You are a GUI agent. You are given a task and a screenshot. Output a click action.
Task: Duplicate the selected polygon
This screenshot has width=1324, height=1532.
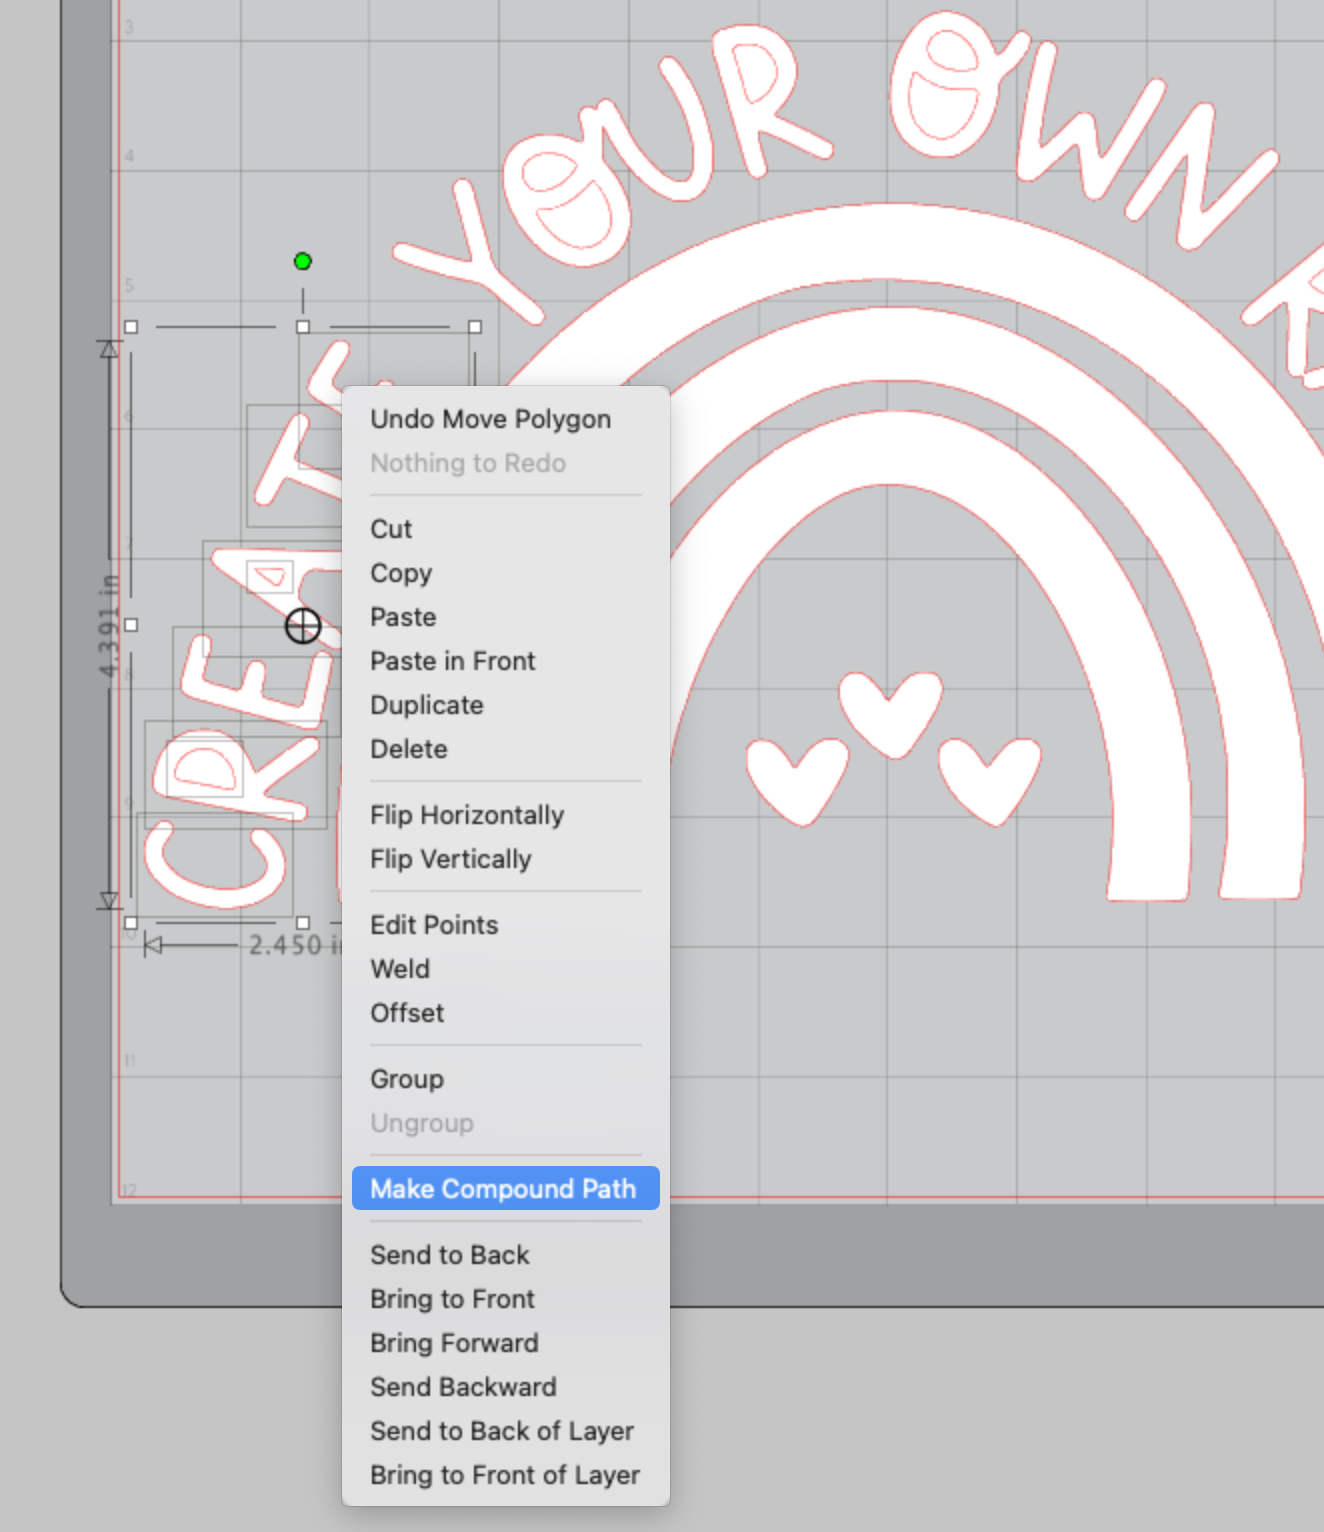point(426,704)
